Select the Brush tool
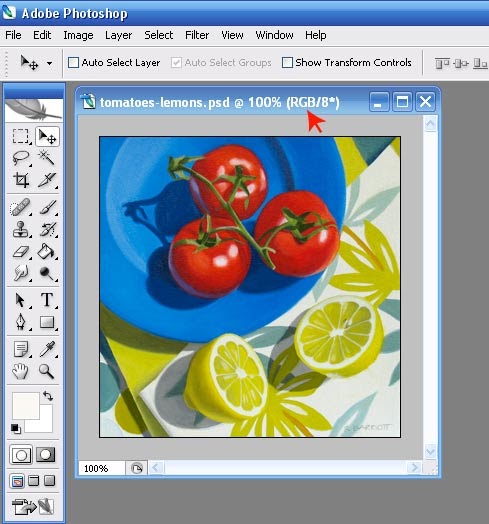 pos(47,207)
